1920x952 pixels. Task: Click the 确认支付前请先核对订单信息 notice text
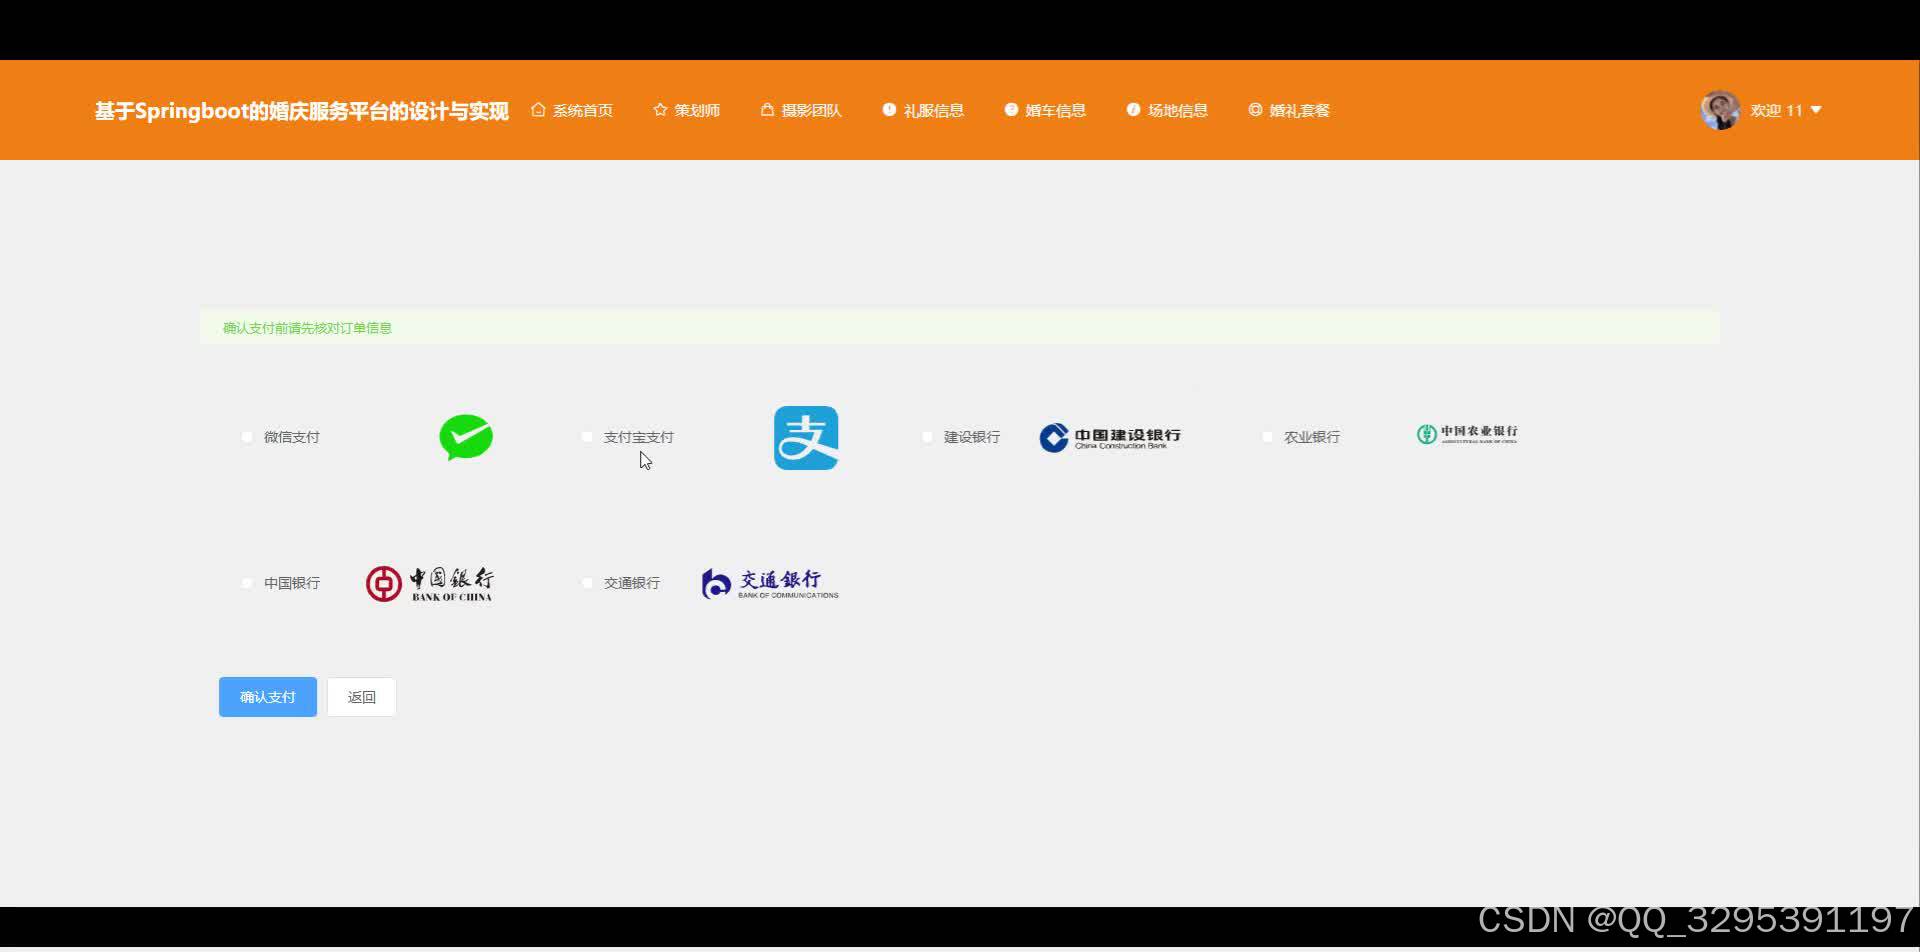(x=307, y=328)
